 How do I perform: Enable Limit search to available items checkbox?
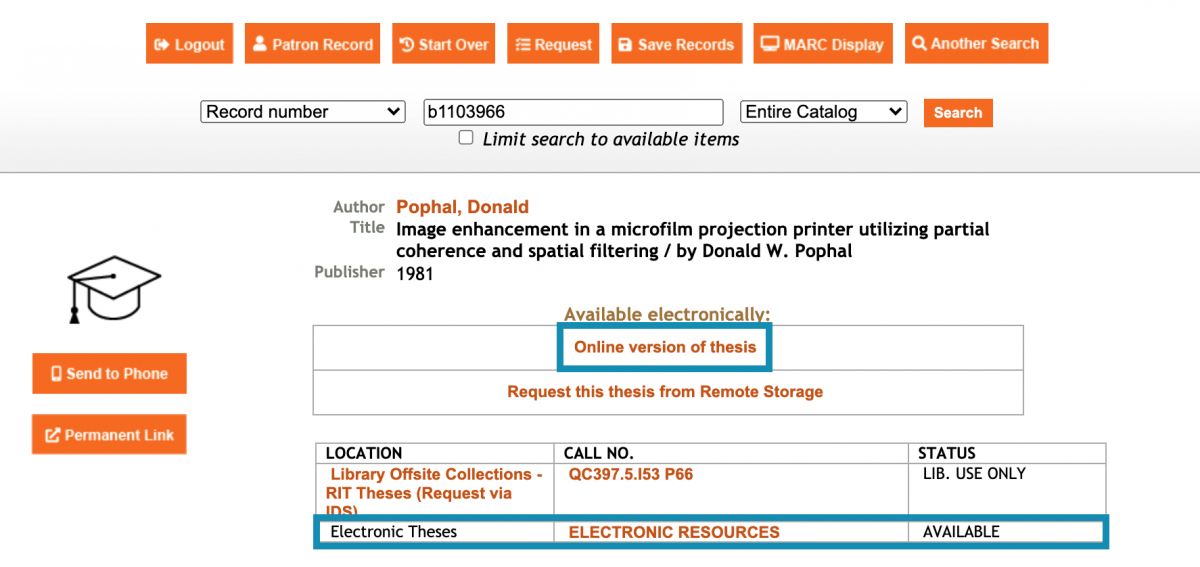click(466, 138)
